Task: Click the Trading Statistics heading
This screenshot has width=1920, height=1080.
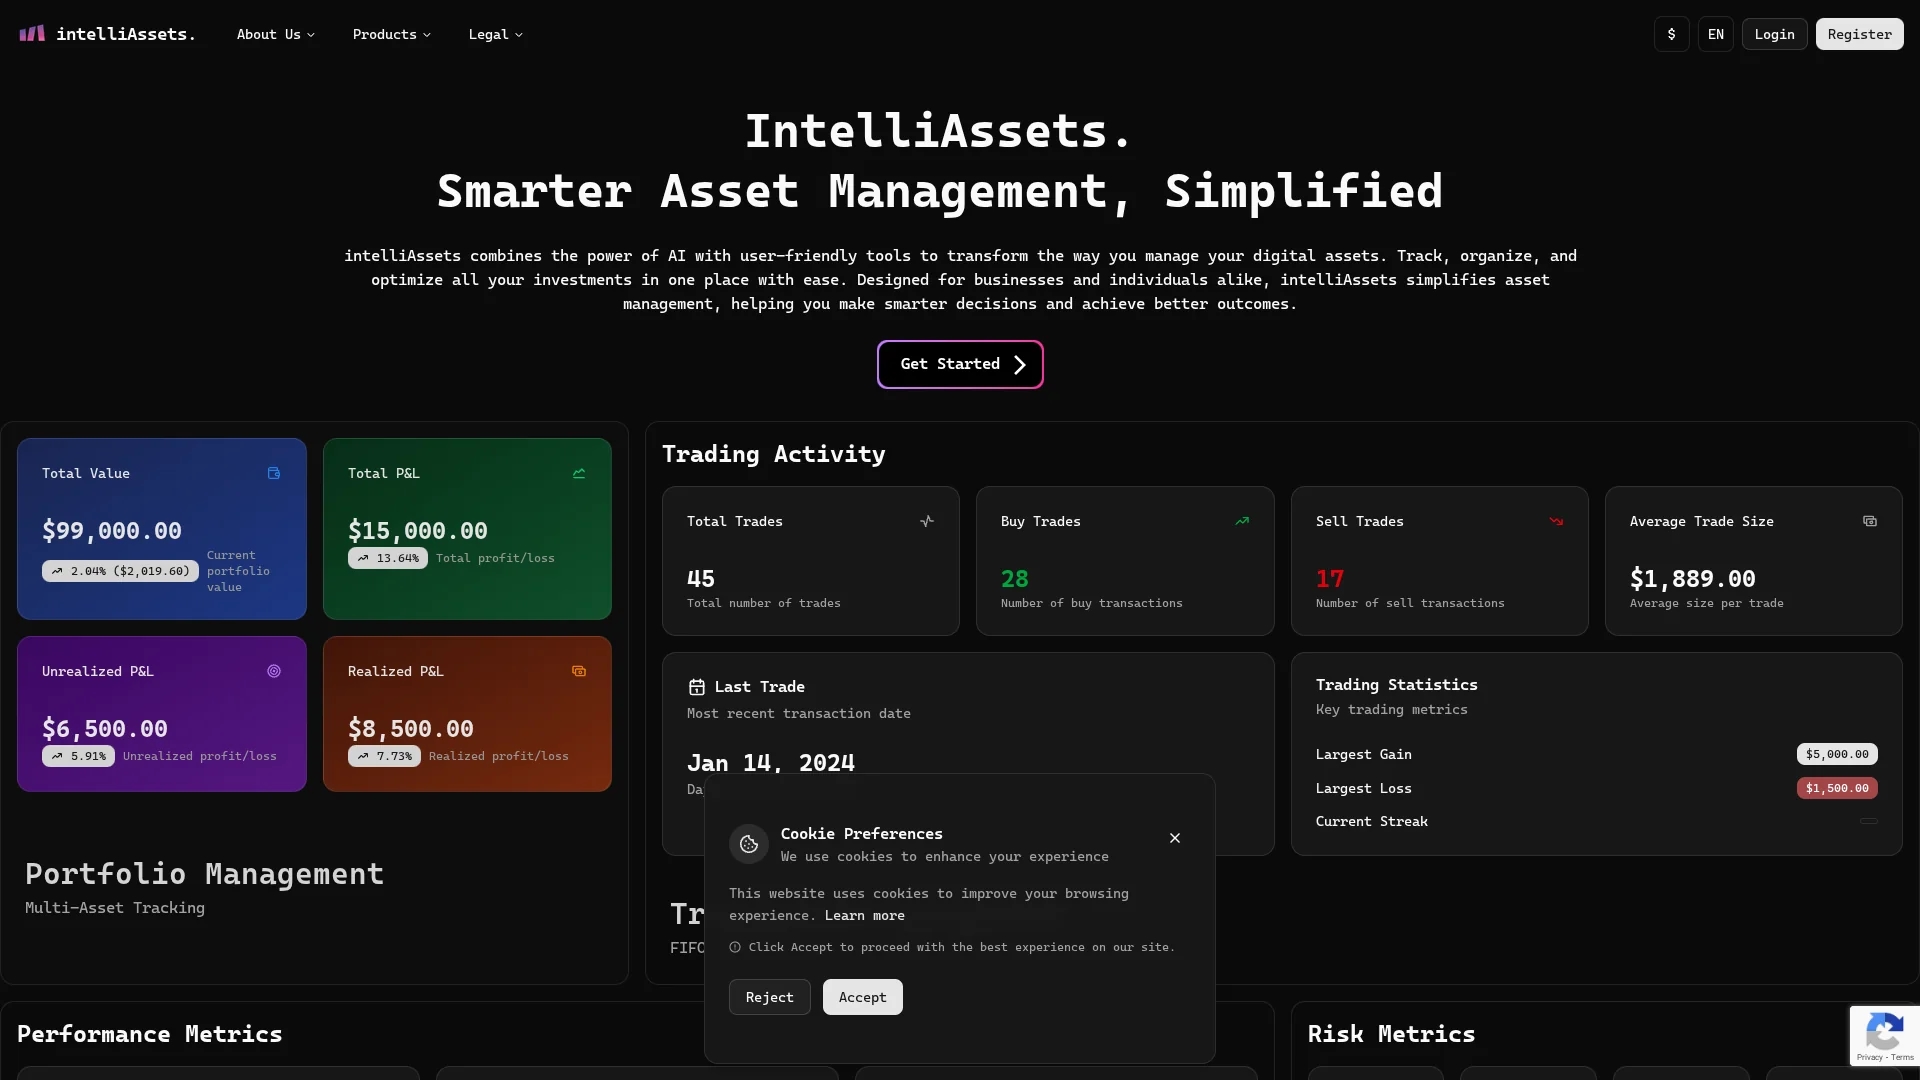Action: click(x=1396, y=685)
